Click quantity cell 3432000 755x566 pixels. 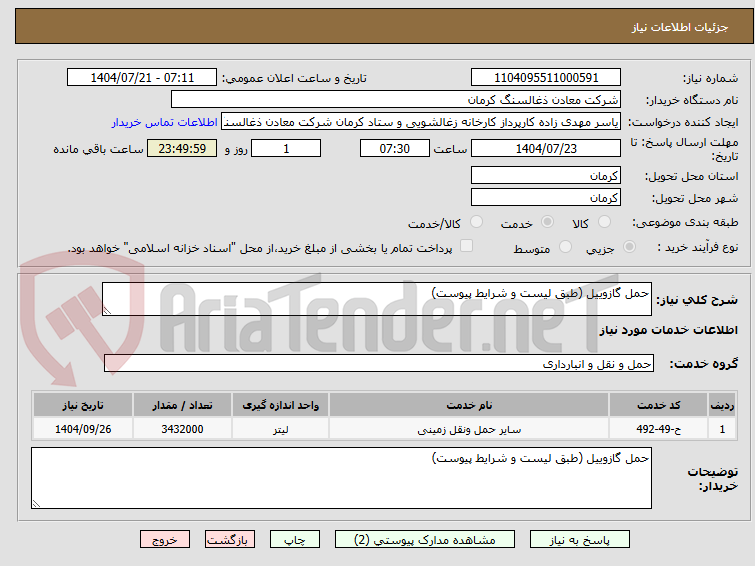pos(182,429)
